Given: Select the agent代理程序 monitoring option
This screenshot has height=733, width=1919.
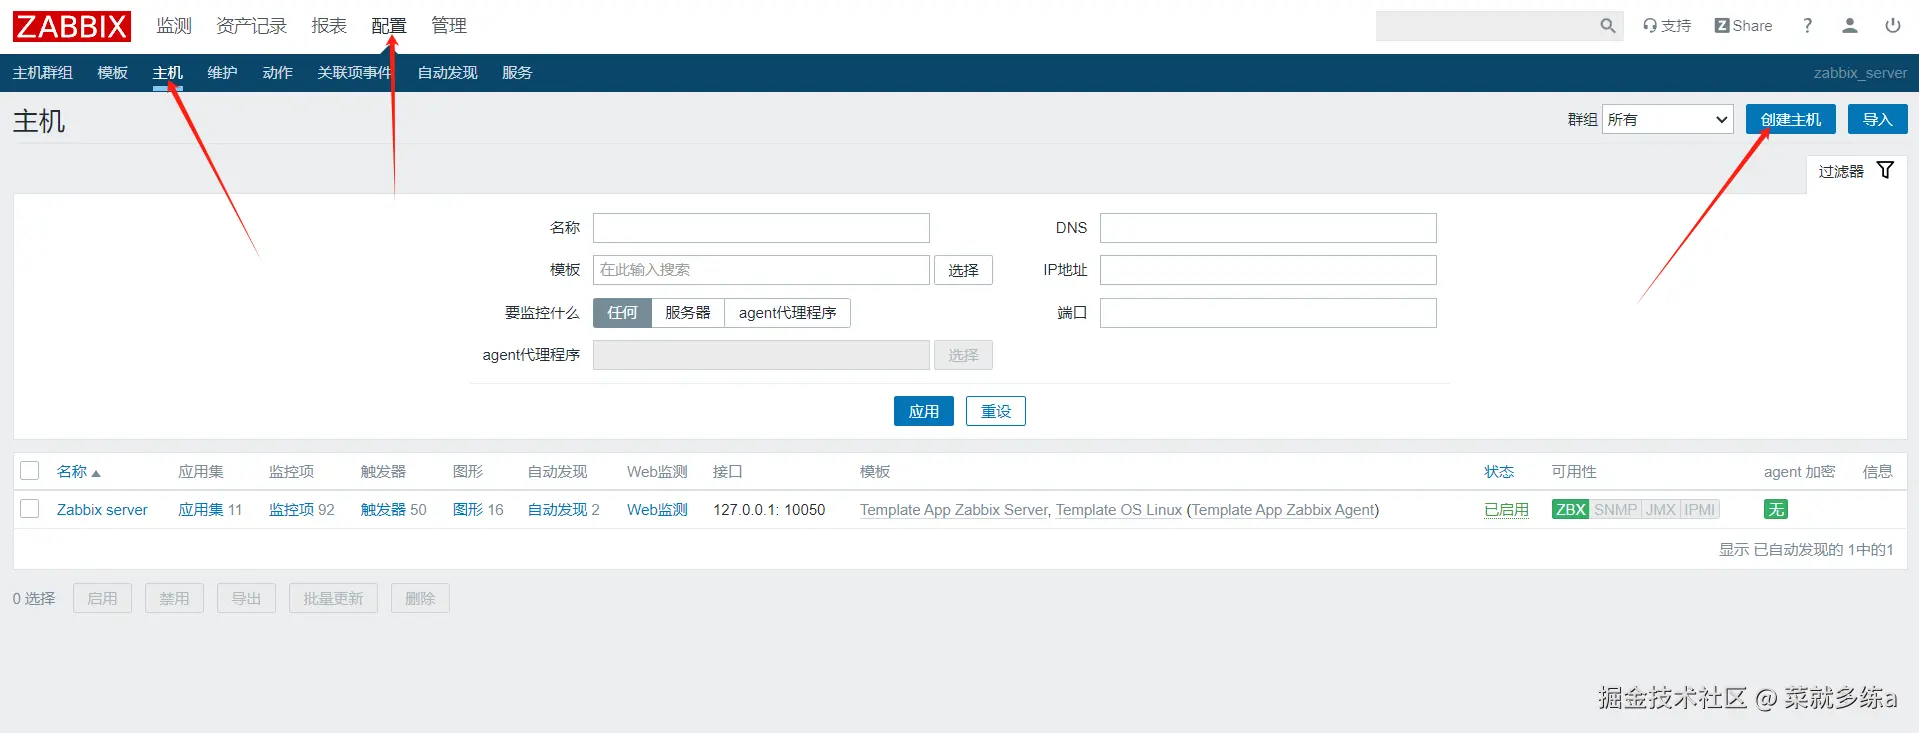Looking at the screenshot, I should 787,313.
